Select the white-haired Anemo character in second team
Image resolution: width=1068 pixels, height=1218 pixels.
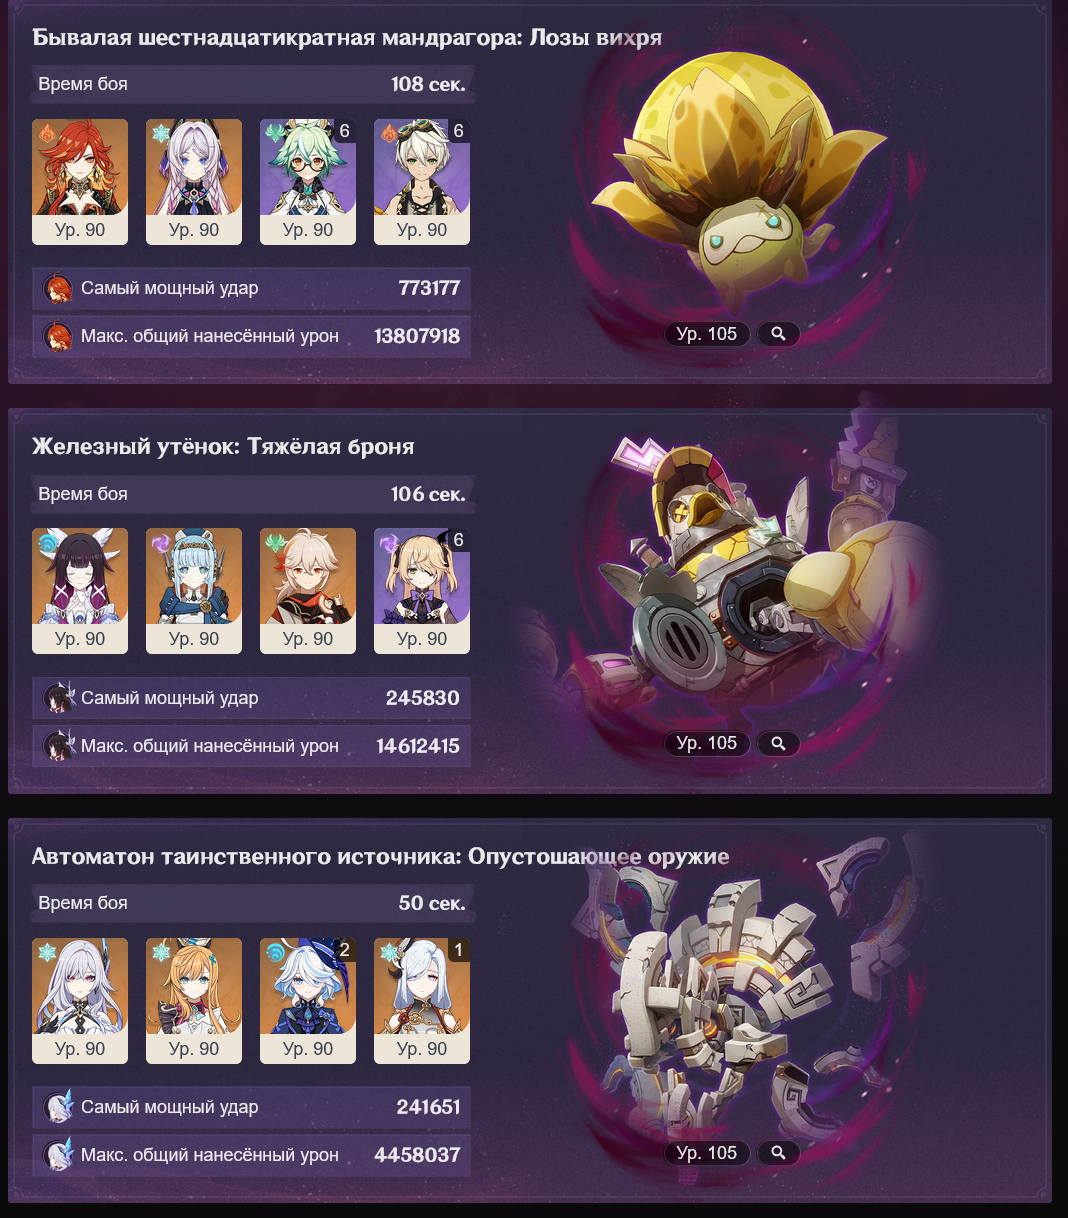coord(308,591)
